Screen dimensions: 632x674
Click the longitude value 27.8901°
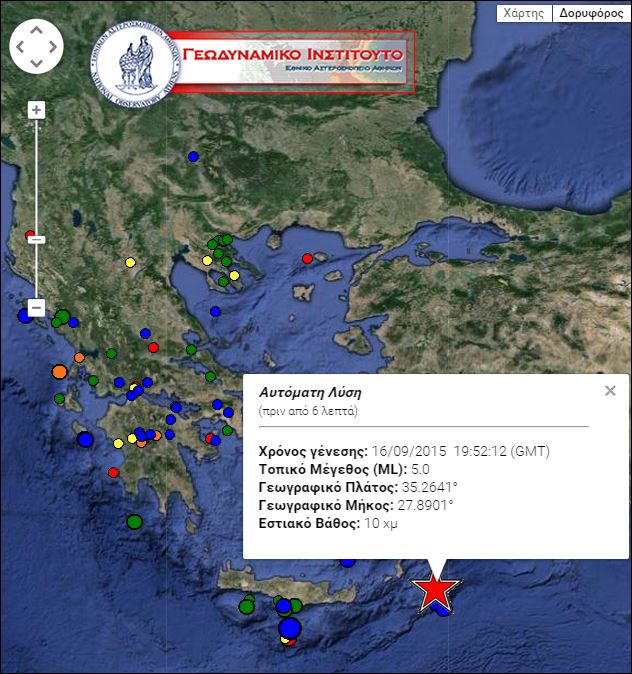(425, 505)
